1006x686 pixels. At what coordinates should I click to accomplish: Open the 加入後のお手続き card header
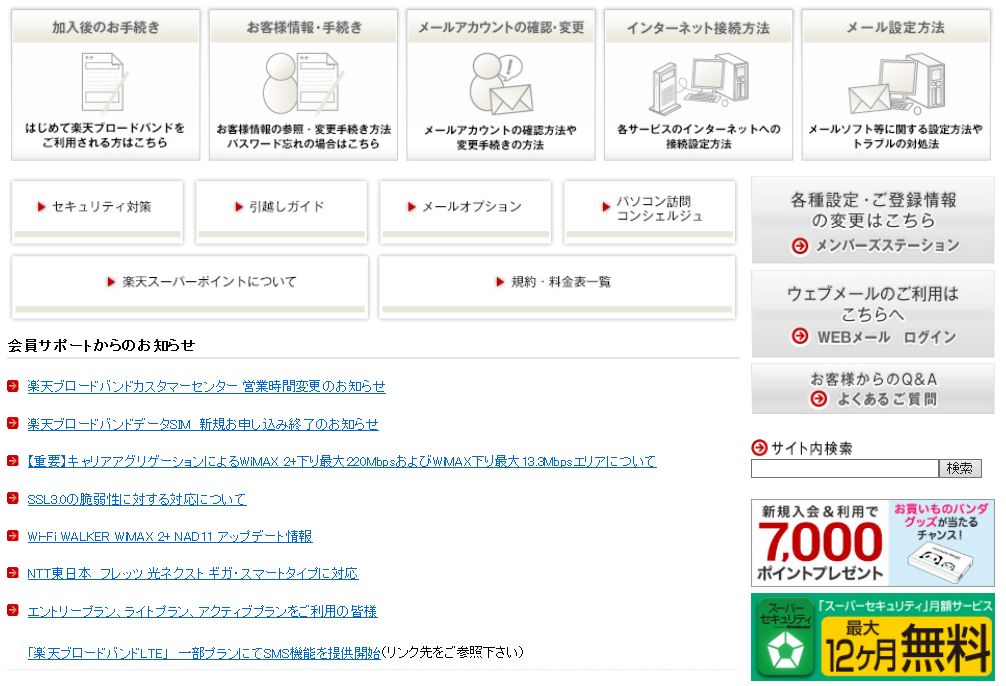pos(106,28)
